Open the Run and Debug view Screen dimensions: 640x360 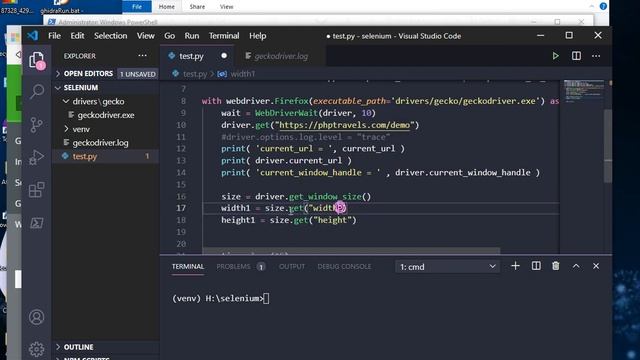click(37, 157)
